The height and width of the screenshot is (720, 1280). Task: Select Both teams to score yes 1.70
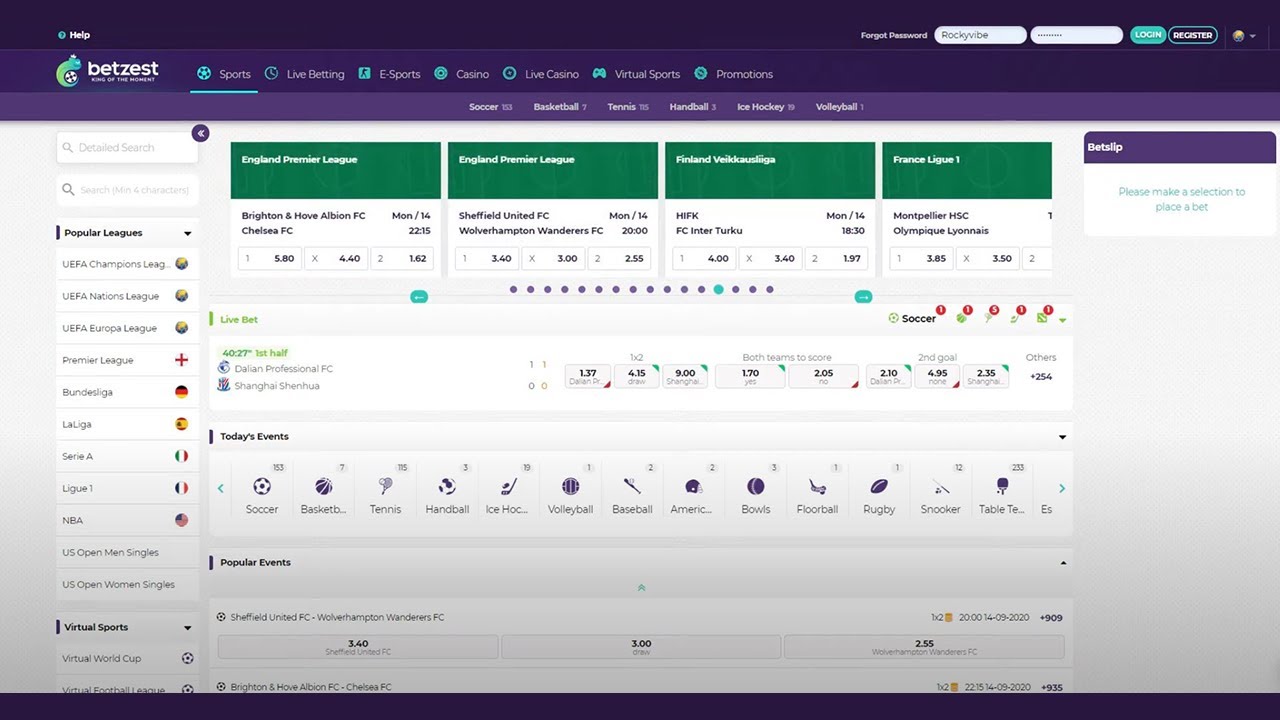pos(751,376)
